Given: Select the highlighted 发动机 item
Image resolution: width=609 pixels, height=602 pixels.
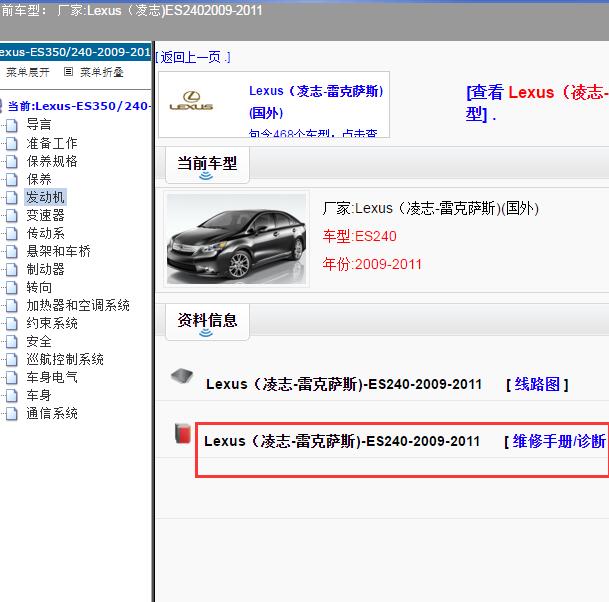Looking at the screenshot, I should [45, 197].
